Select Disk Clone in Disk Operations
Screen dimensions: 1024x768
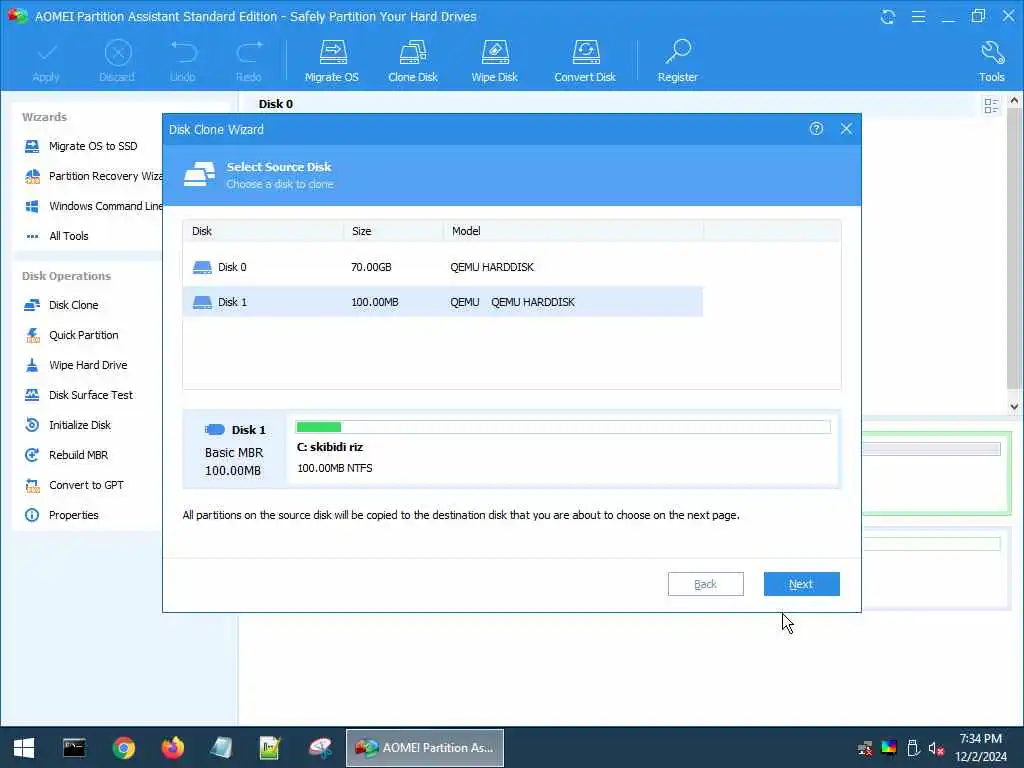(61, 305)
